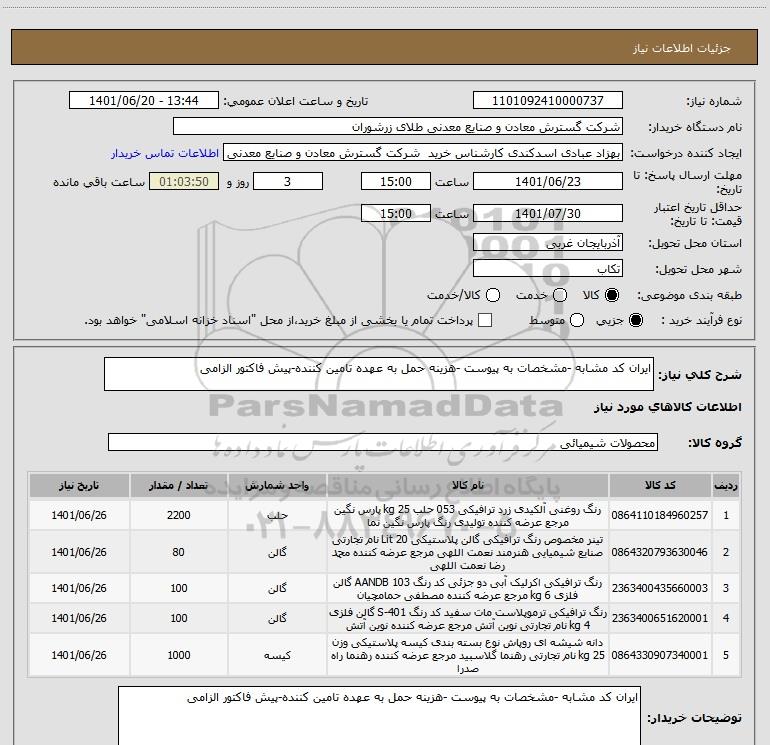Choose the متوسط purchase type radio

click(x=577, y=320)
